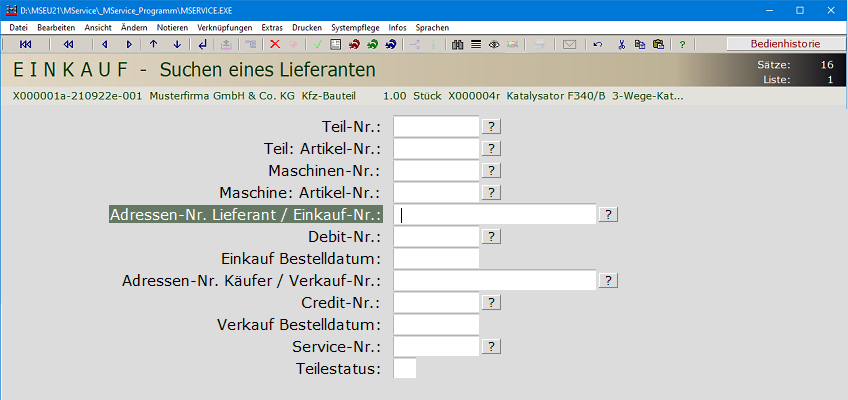The height and width of the screenshot is (400, 848).
Task: Click the undo arrow icon
Action: point(598,44)
